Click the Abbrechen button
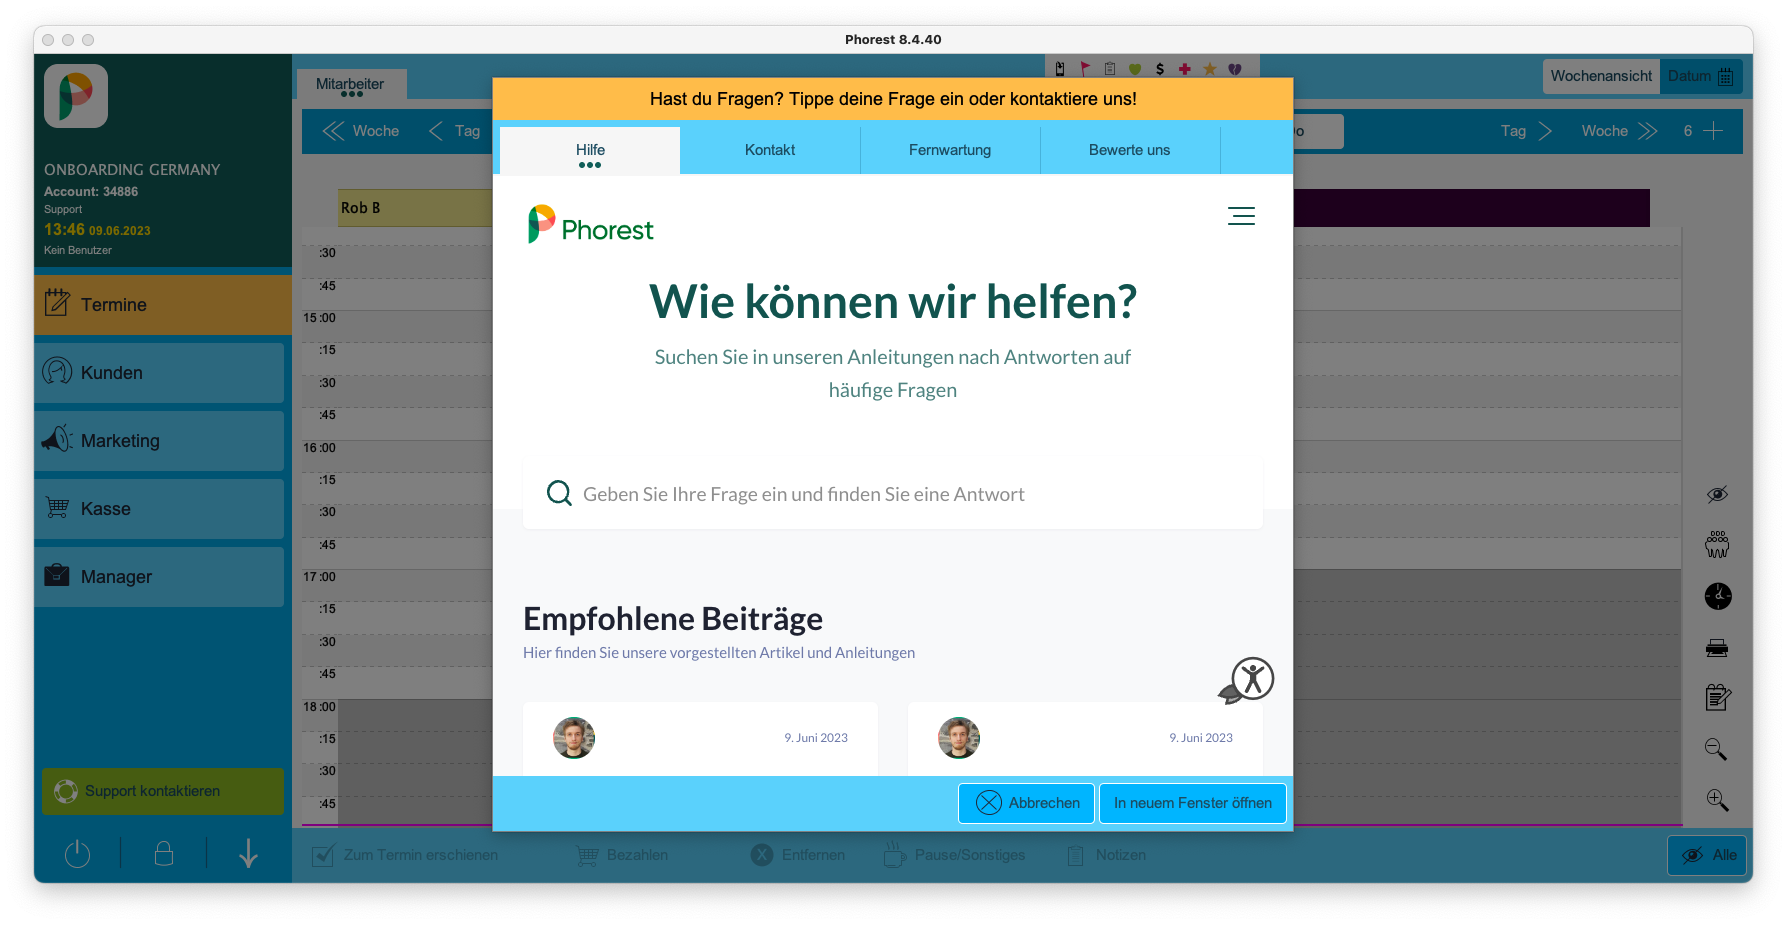1787x925 pixels. pyautogui.click(x=1026, y=803)
